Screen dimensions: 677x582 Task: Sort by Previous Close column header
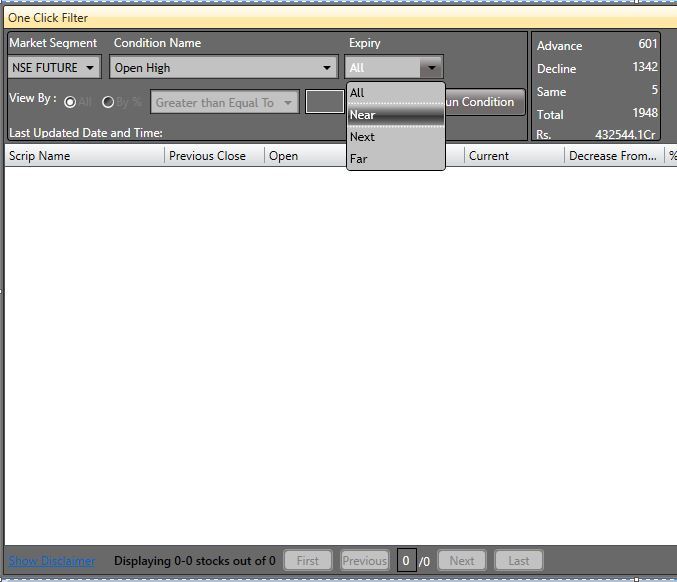[214, 156]
